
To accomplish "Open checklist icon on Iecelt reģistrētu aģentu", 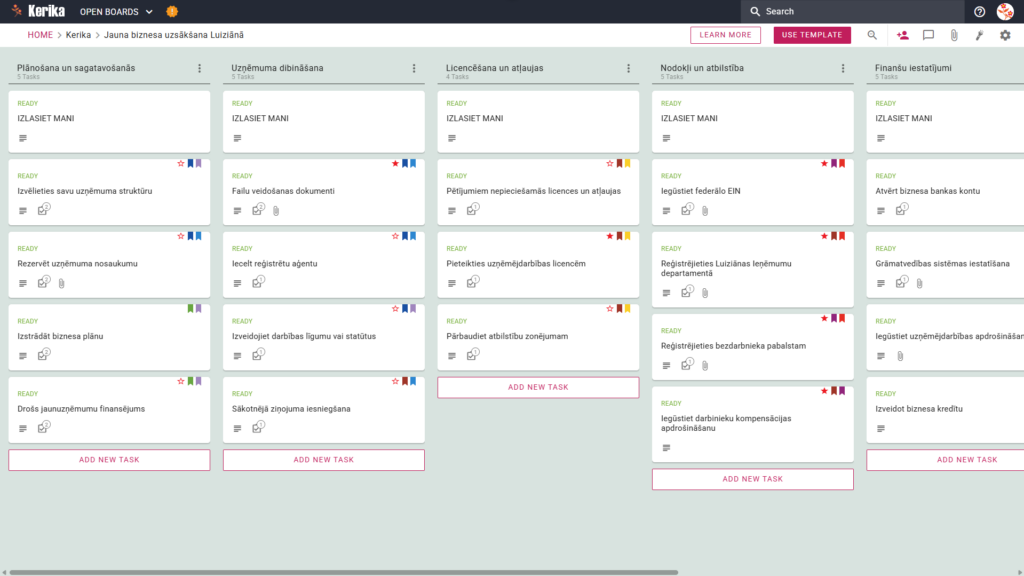I will pyautogui.click(x=258, y=283).
